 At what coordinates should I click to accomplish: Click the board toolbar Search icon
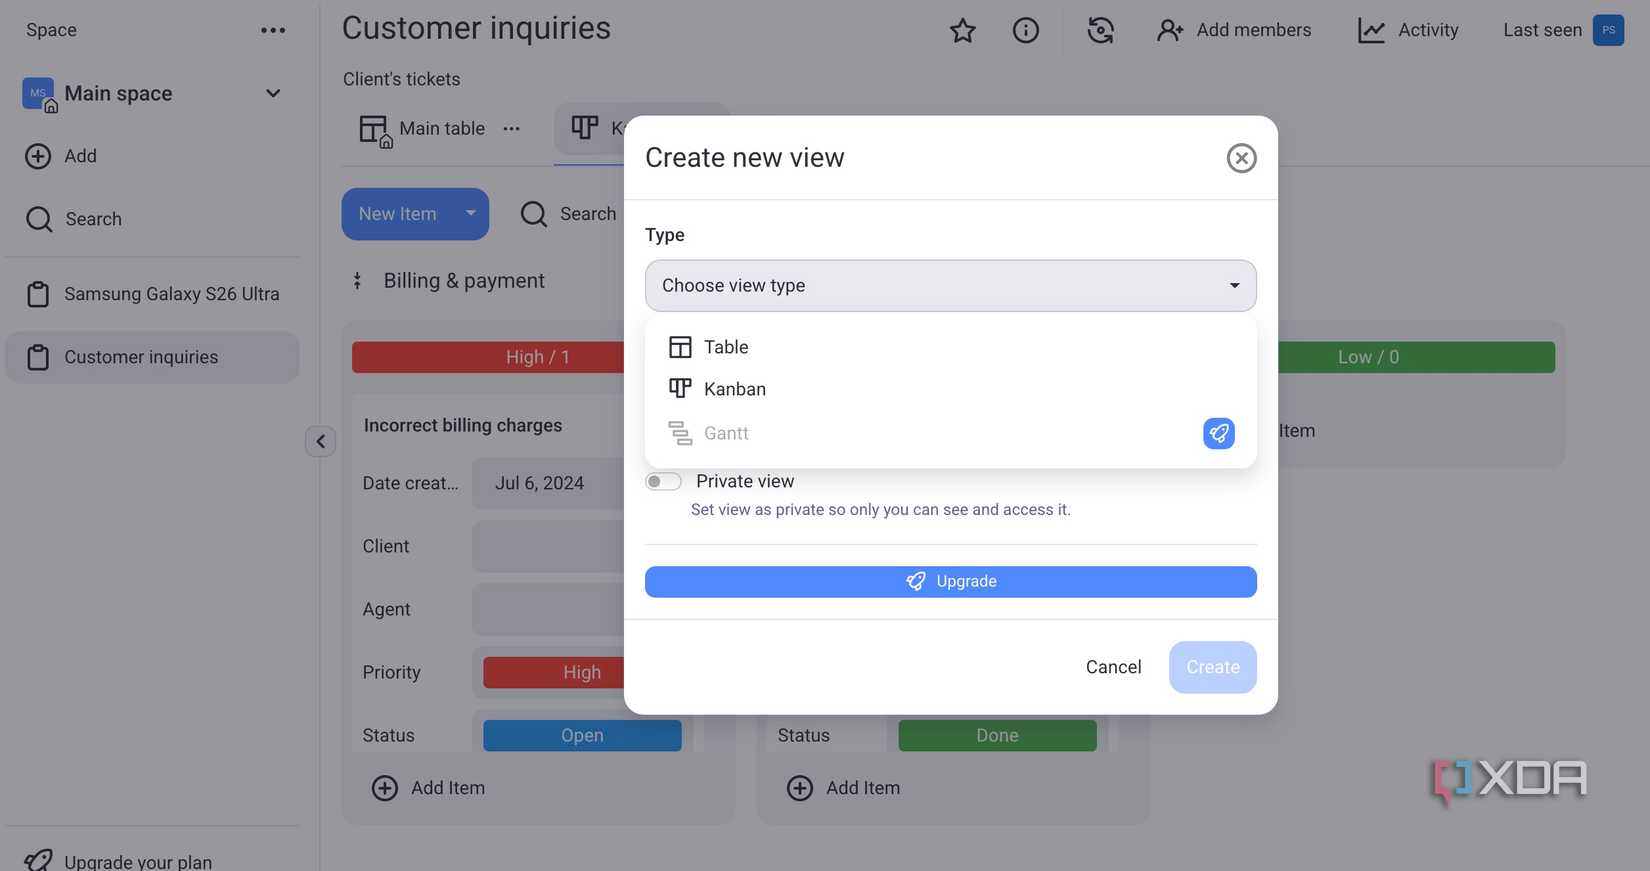(x=534, y=214)
